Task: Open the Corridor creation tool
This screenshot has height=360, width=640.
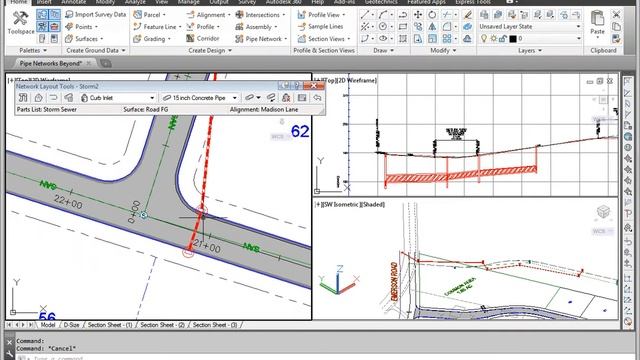Action: [203, 38]
